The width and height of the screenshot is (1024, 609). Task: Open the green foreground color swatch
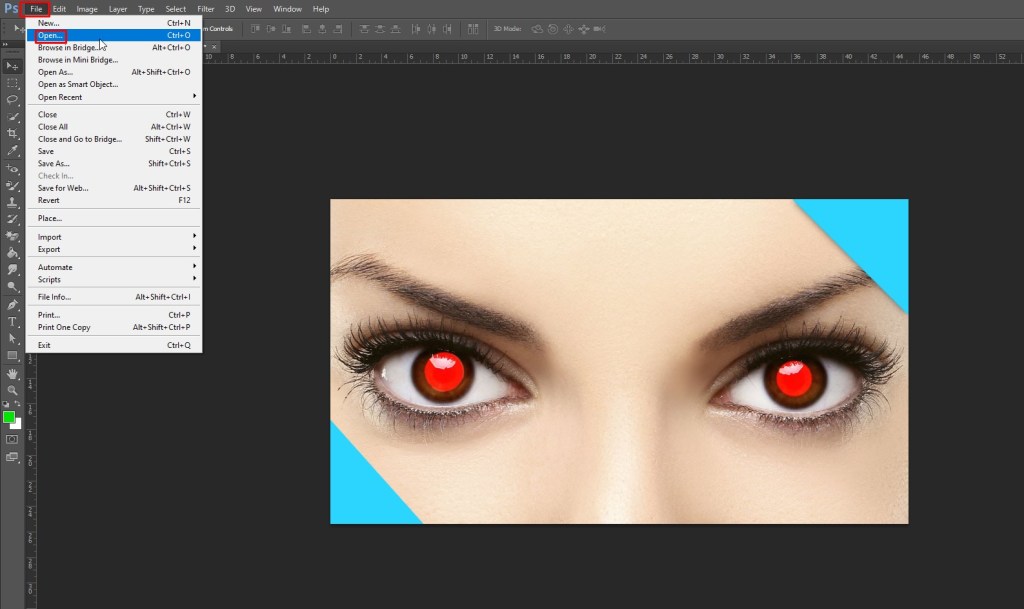coord(9,416)
